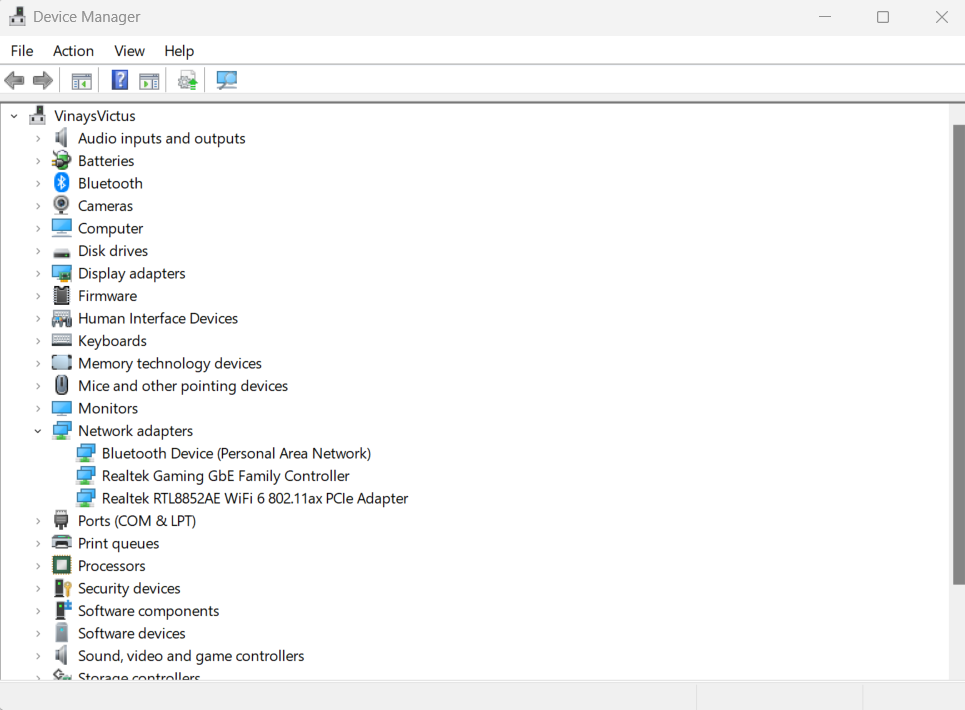Click the Forward navigation arrow
Image resolution: width=965 pixels, height=710 pixels.
42,80
